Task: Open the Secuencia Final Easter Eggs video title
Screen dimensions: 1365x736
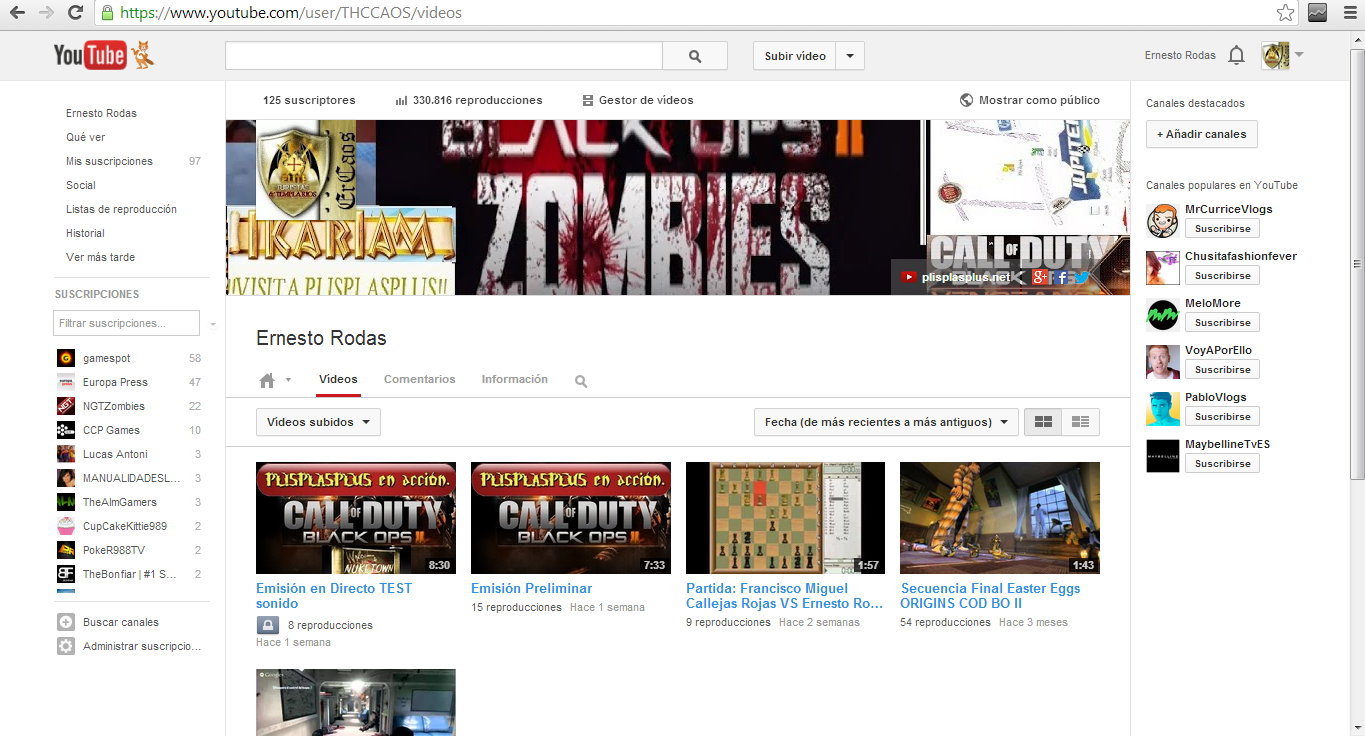Action: [x=990, y=596]
